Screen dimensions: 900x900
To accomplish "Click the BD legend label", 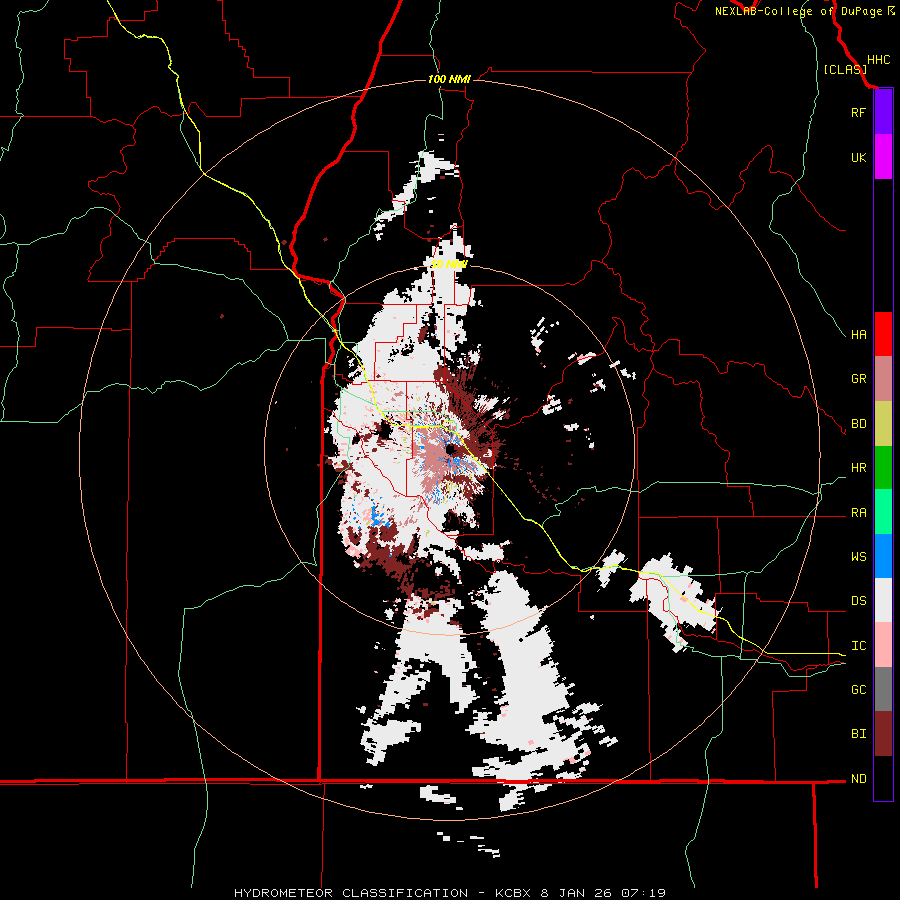I will click(x=858, y=424).
